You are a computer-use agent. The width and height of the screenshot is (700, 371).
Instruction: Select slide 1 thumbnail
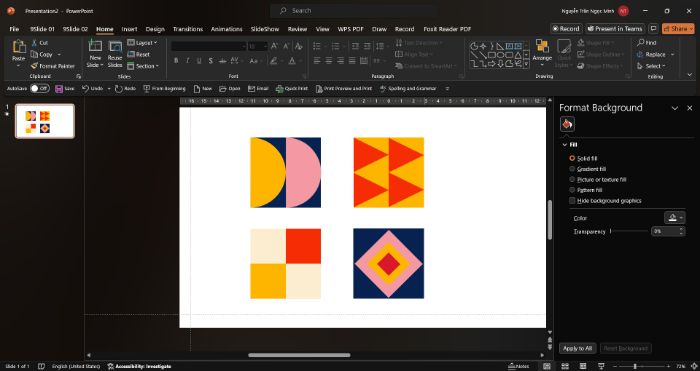[x=45, y=121]
